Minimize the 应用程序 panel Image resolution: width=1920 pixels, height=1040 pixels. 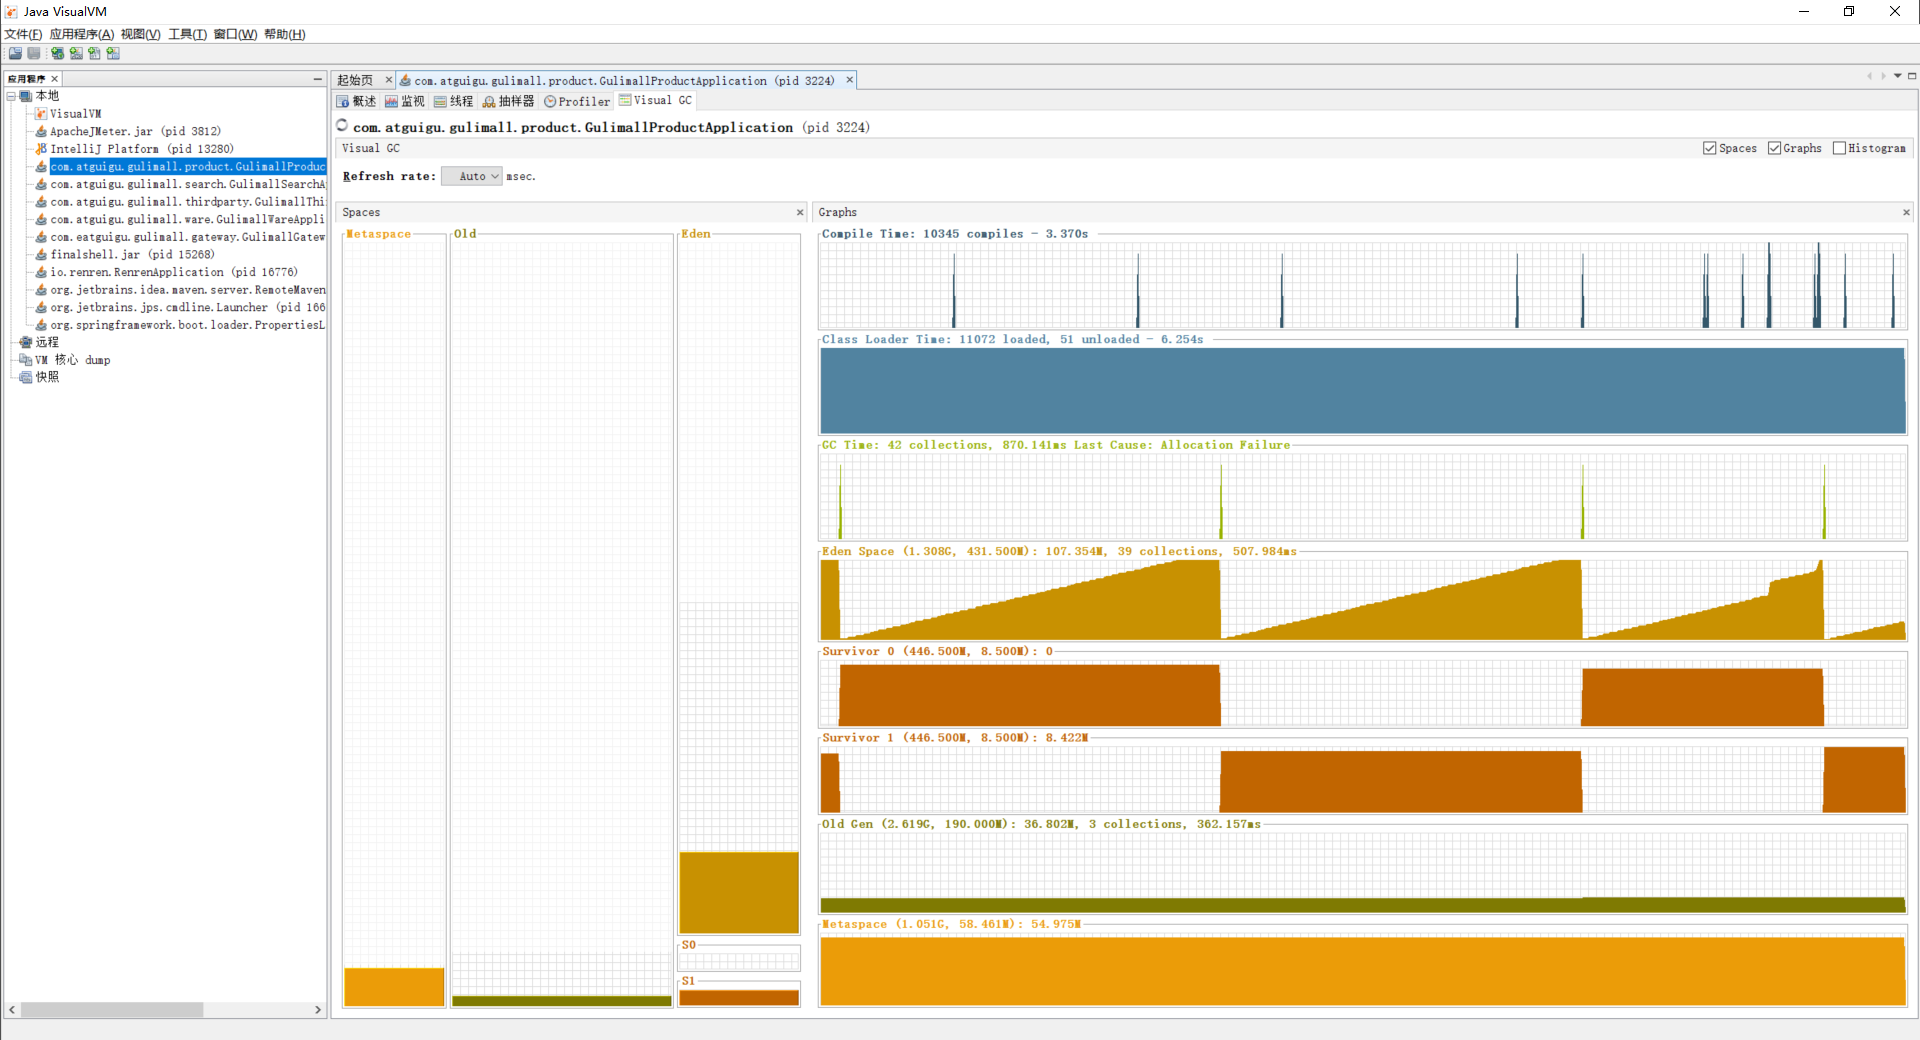pos(317,79)
